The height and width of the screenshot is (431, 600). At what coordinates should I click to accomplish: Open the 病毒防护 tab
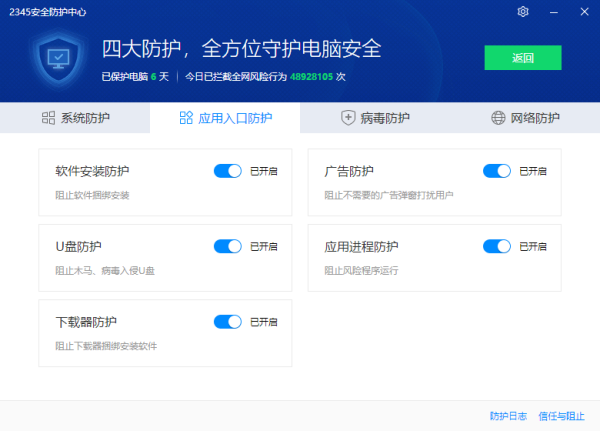pos(375,118)
